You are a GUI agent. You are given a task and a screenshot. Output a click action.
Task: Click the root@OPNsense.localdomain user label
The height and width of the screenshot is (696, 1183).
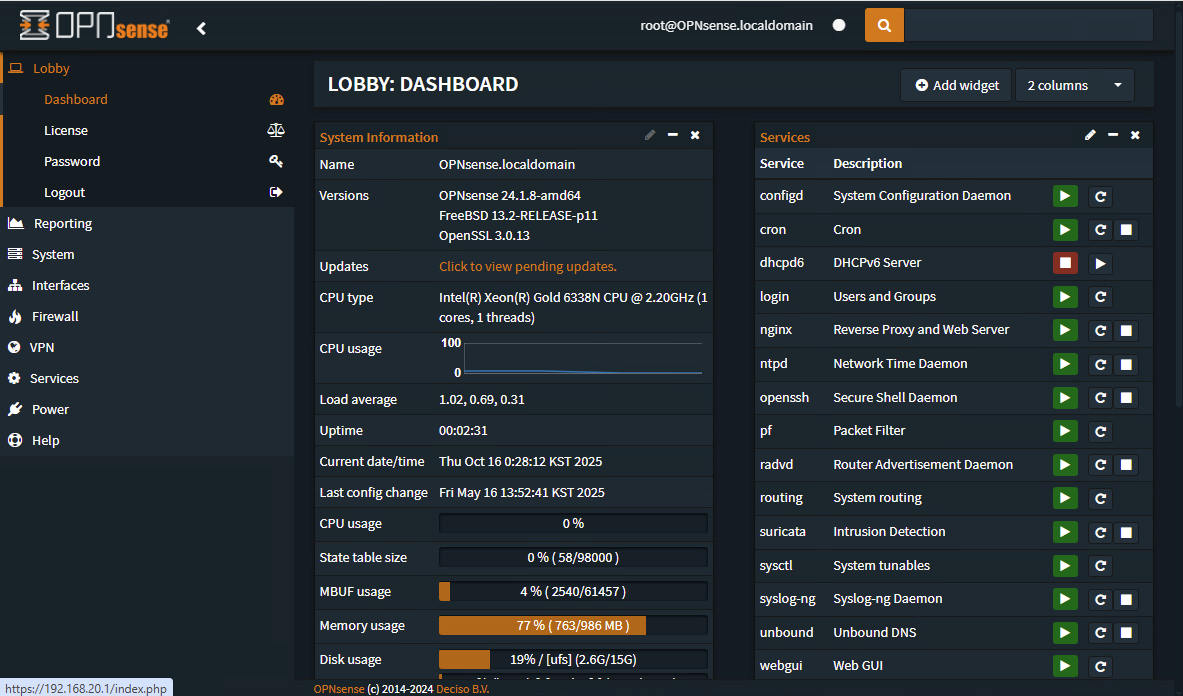[727, 26]
